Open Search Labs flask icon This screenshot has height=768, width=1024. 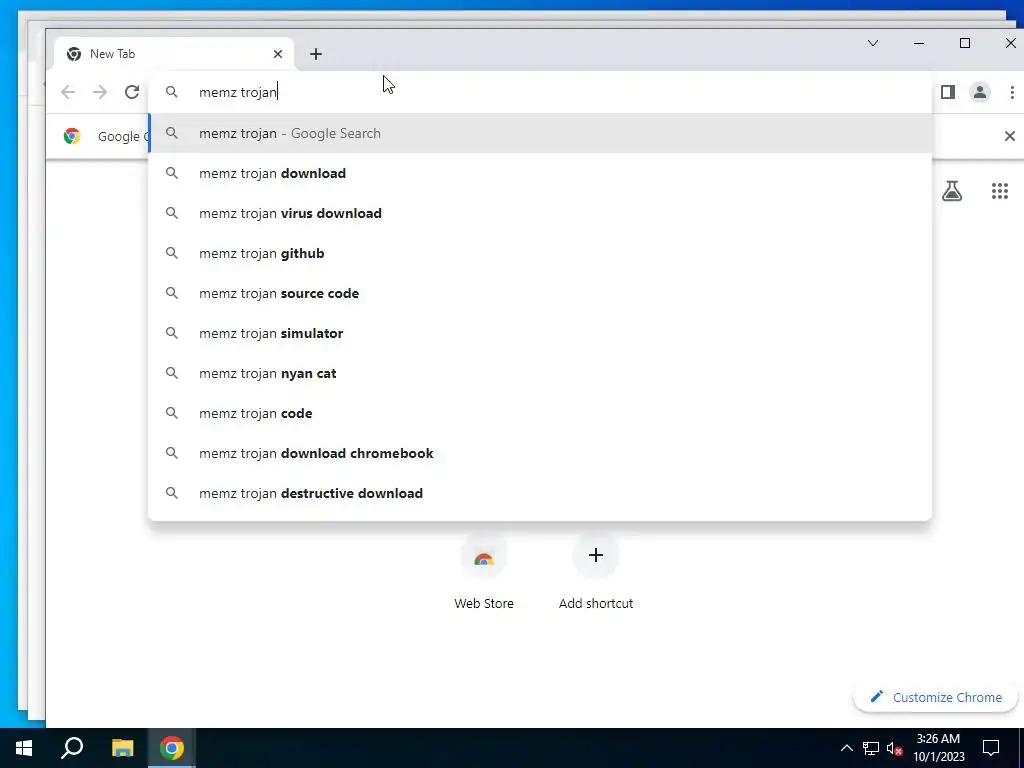952,191
